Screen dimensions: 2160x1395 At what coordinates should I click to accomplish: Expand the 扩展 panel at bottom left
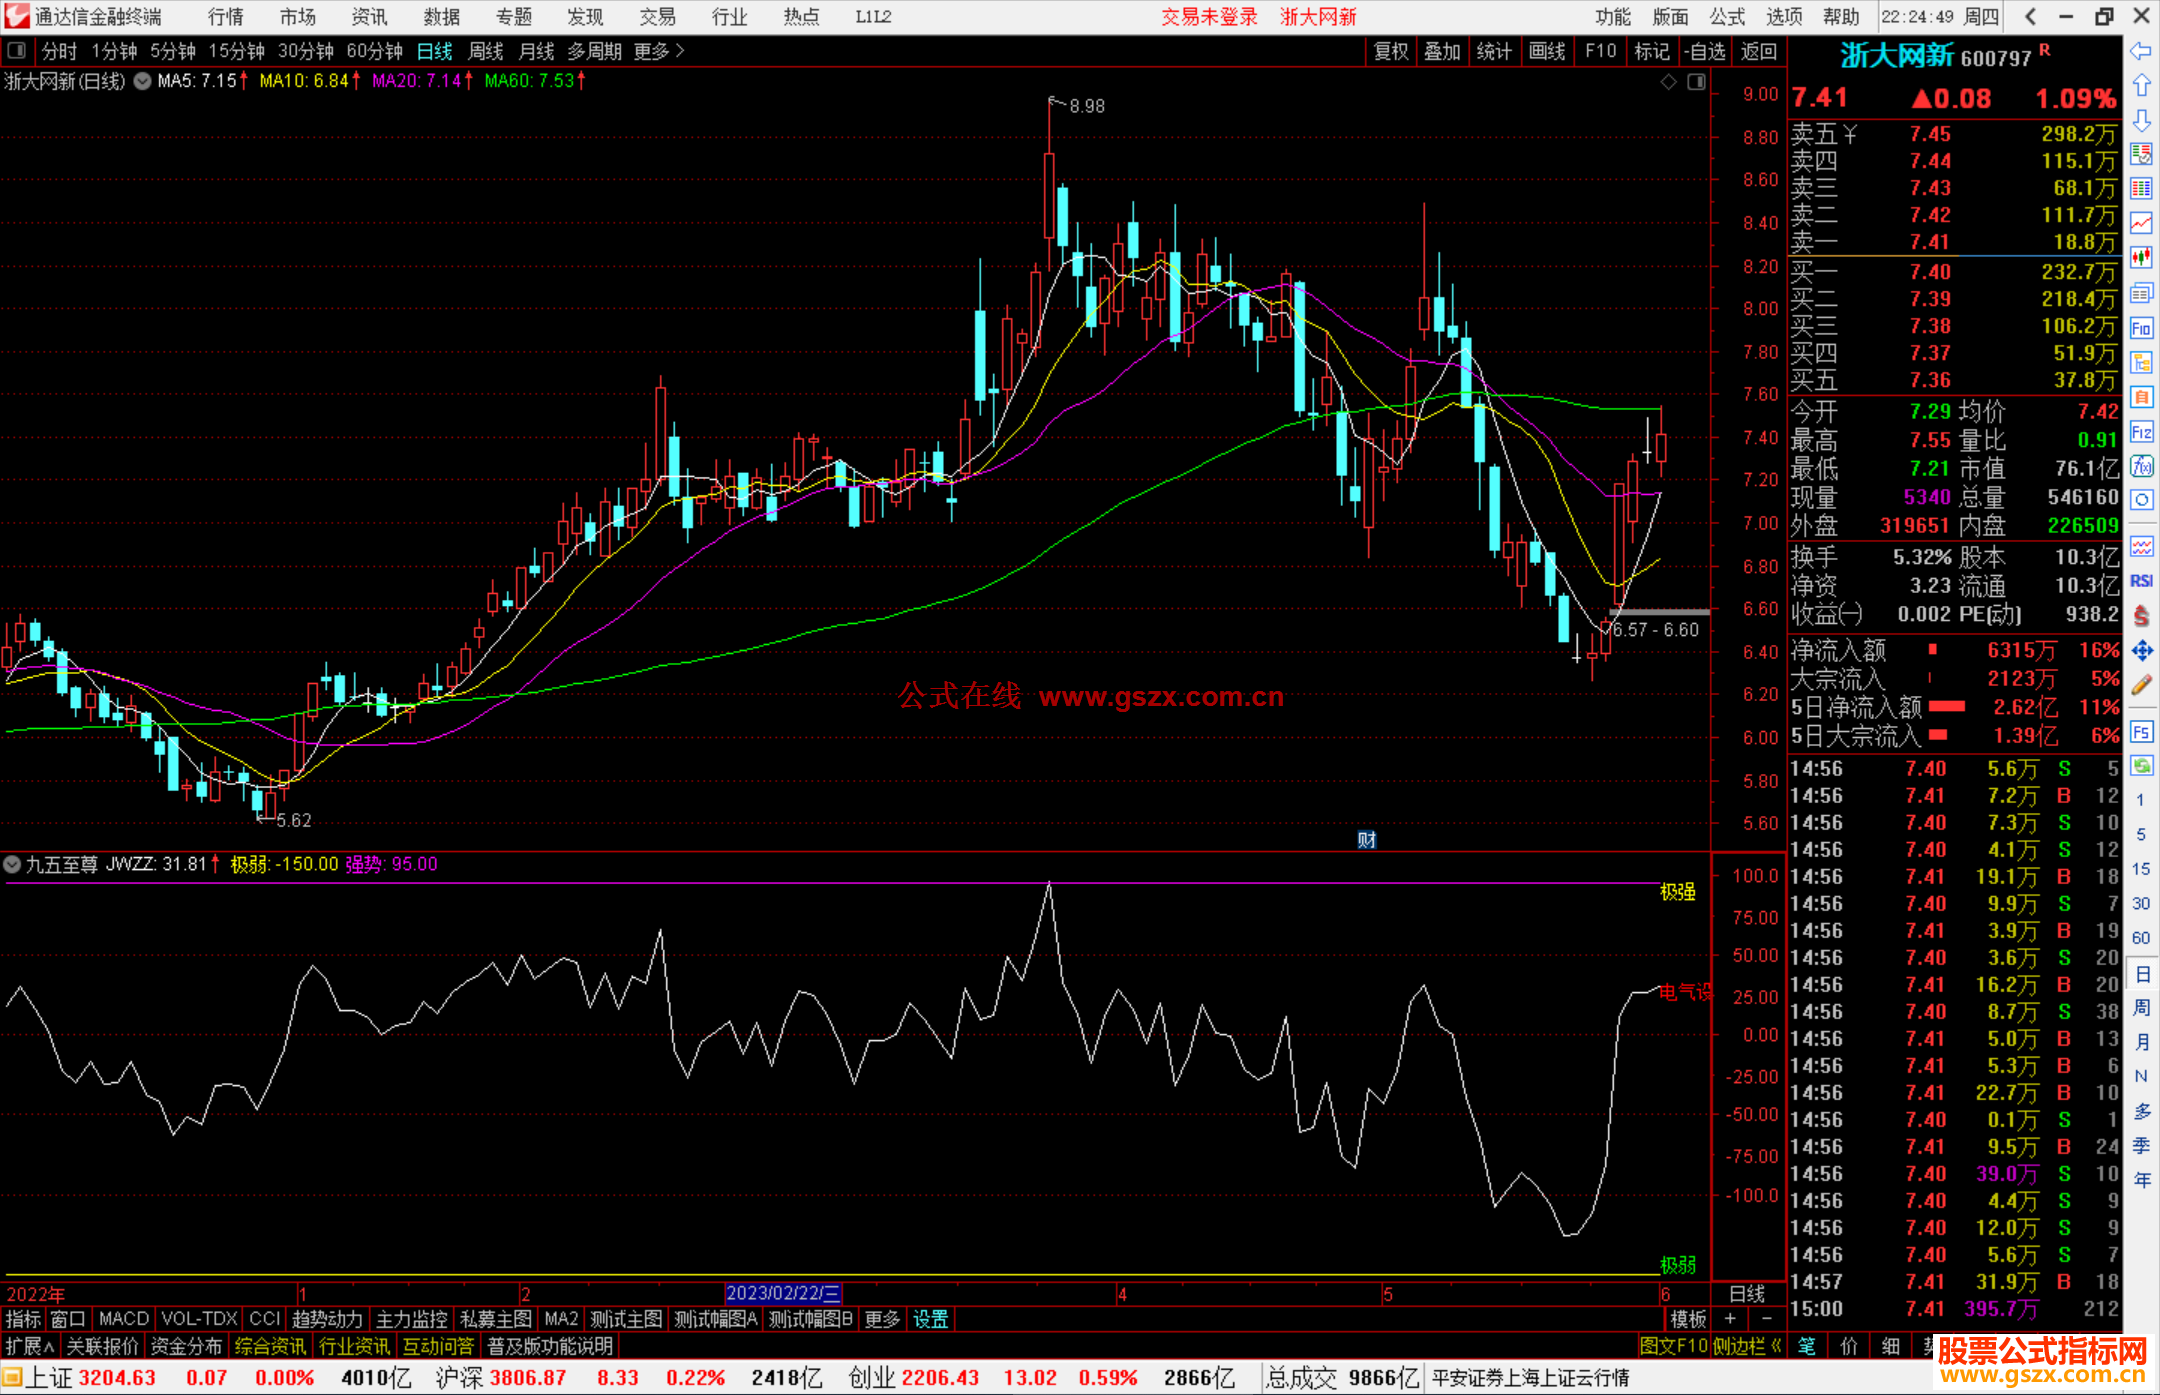(29, 1346)
